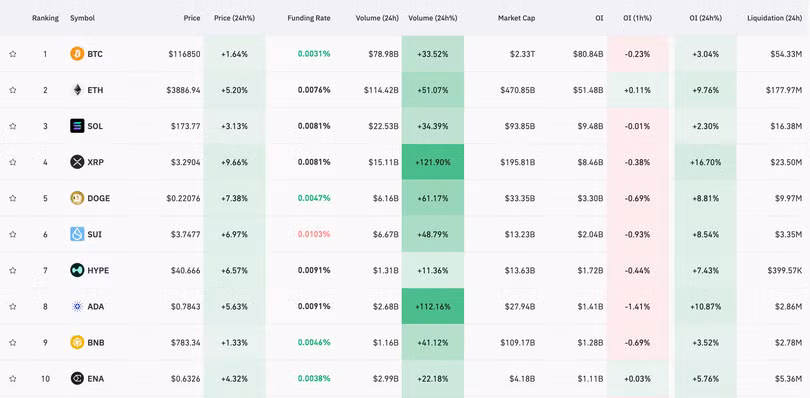This screenshot has height=398, width=810.
Task: Open the ENA symbol link
Action: [96, 378]
